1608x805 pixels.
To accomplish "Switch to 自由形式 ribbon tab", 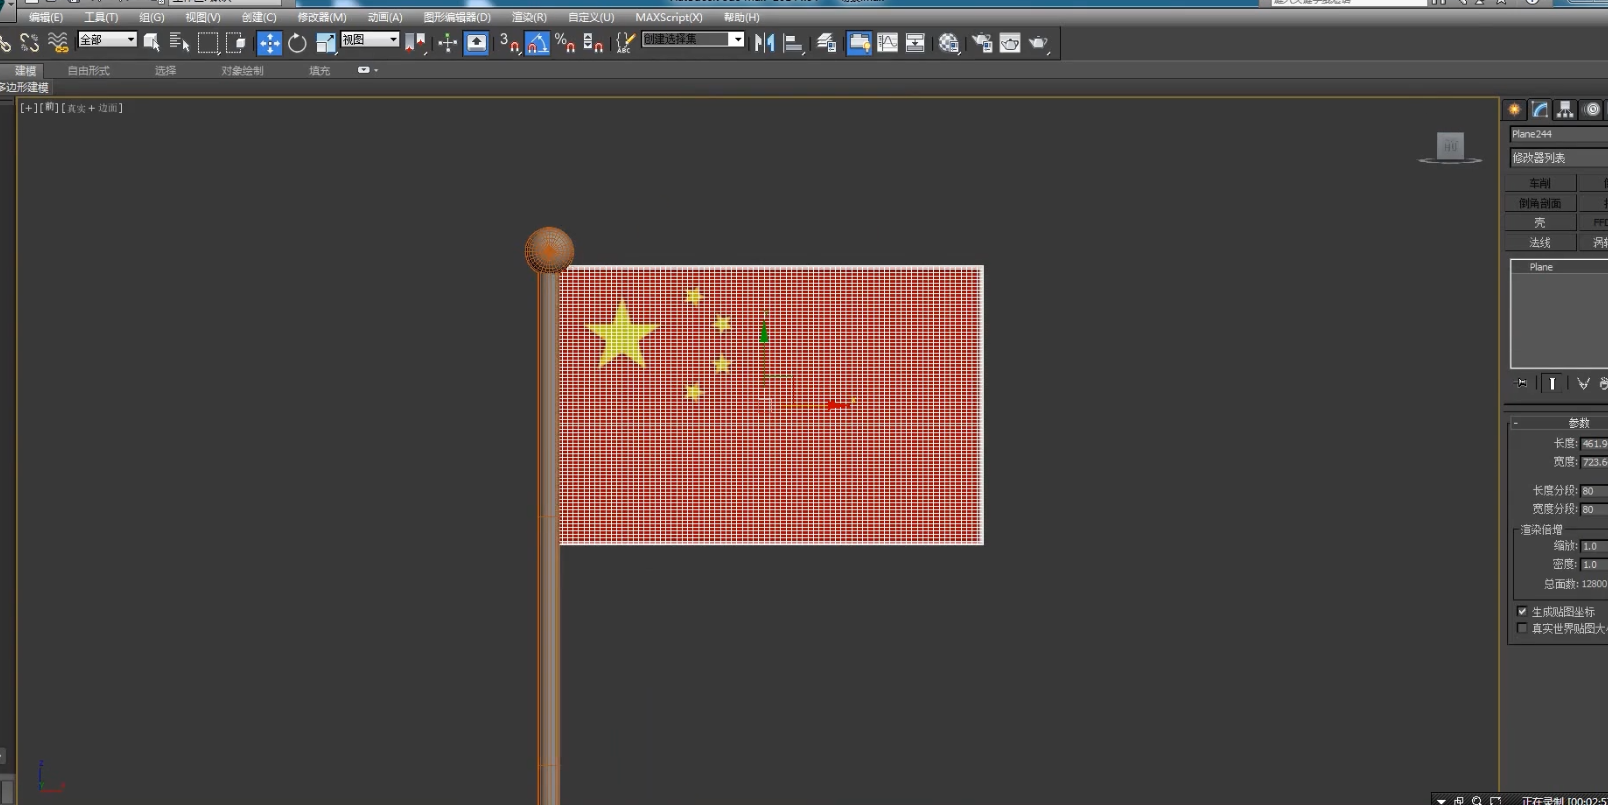I will pos(89,70).
